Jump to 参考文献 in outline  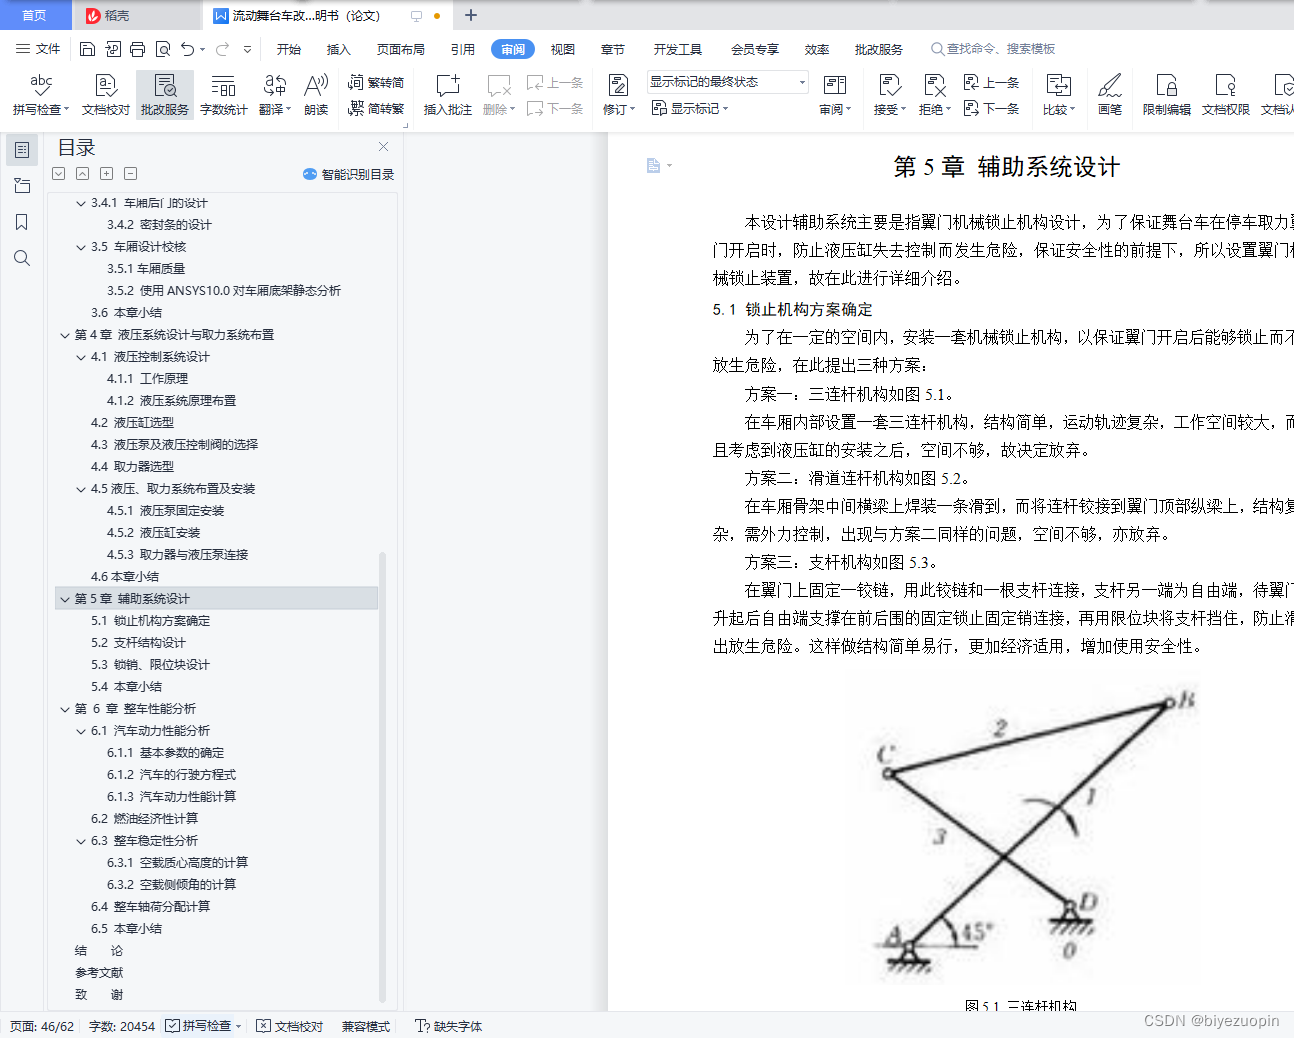(x=99, y=973)
